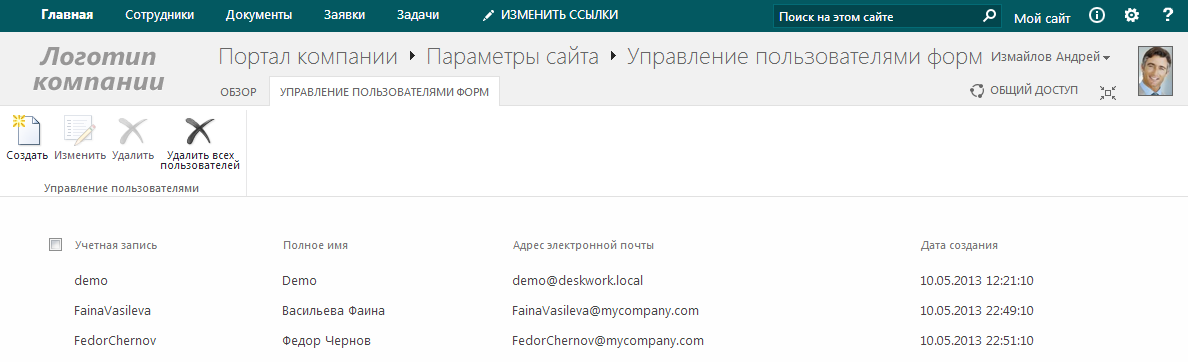Click the Создать new user icon
The height and width of the screenshot is (362, 1188).
pos(27,130)
